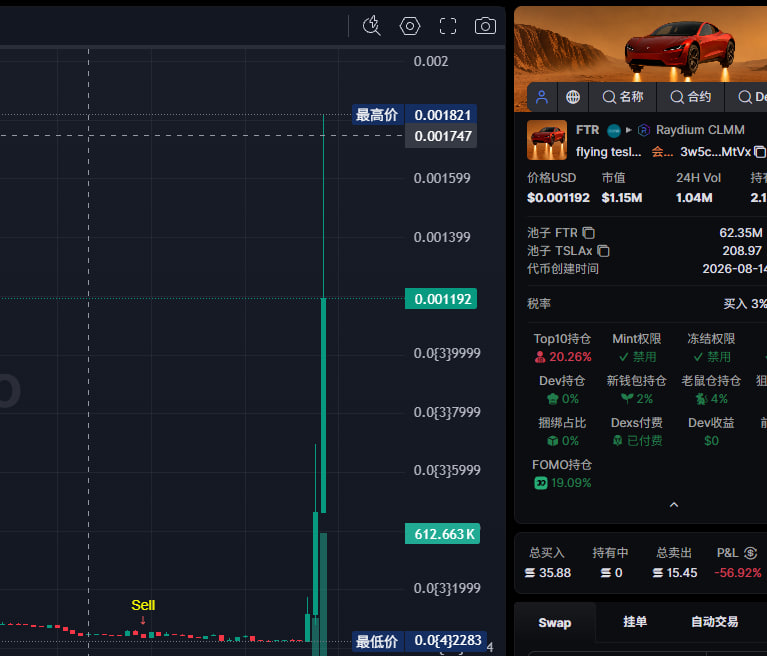
Task: Click the 24H Vol 1.04M value
Action: click(694, 198)
